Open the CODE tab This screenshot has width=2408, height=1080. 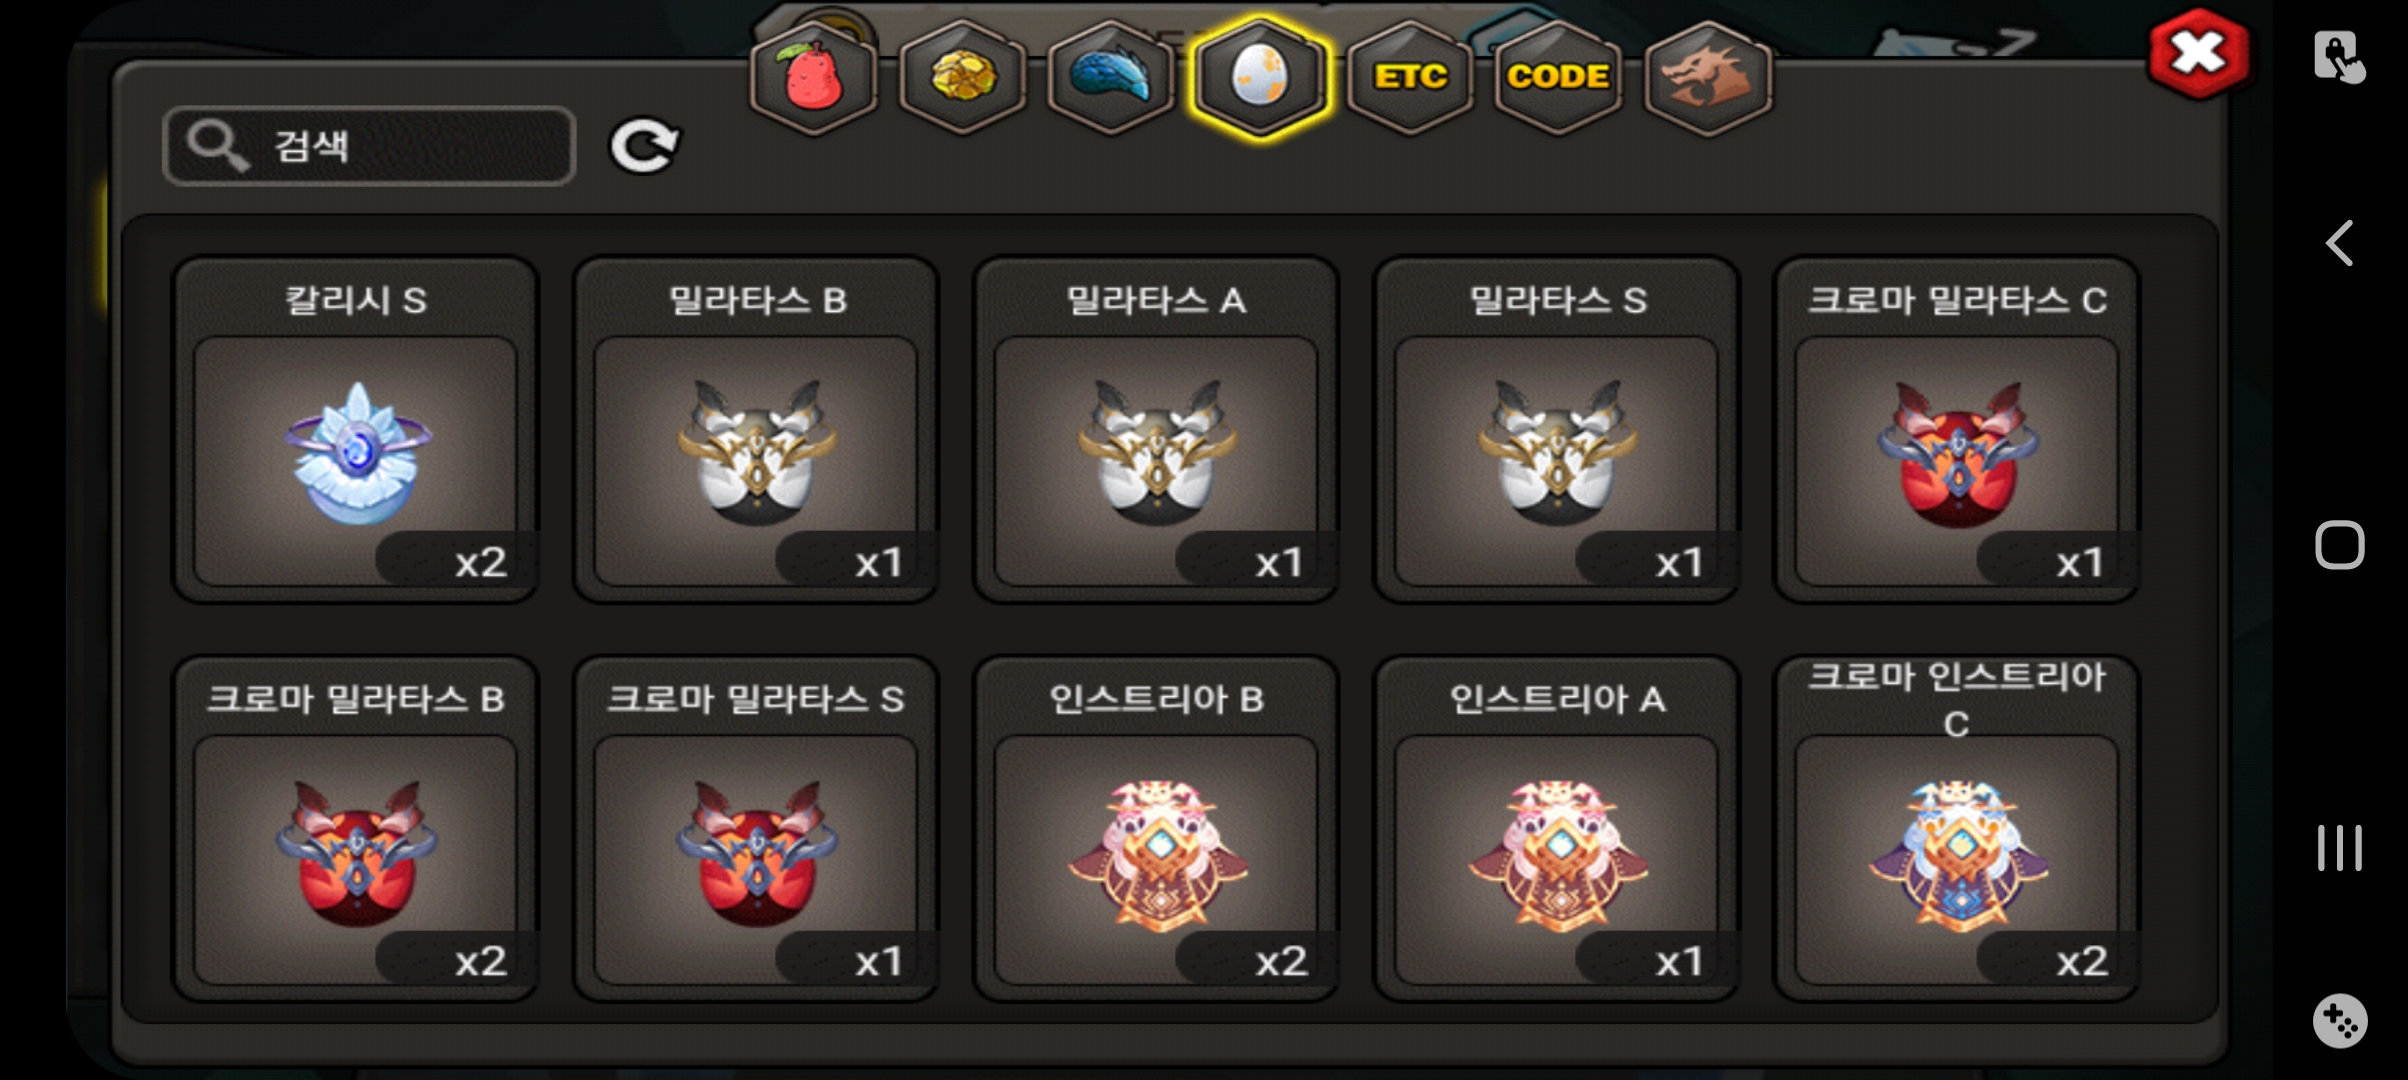point(1558,78)
